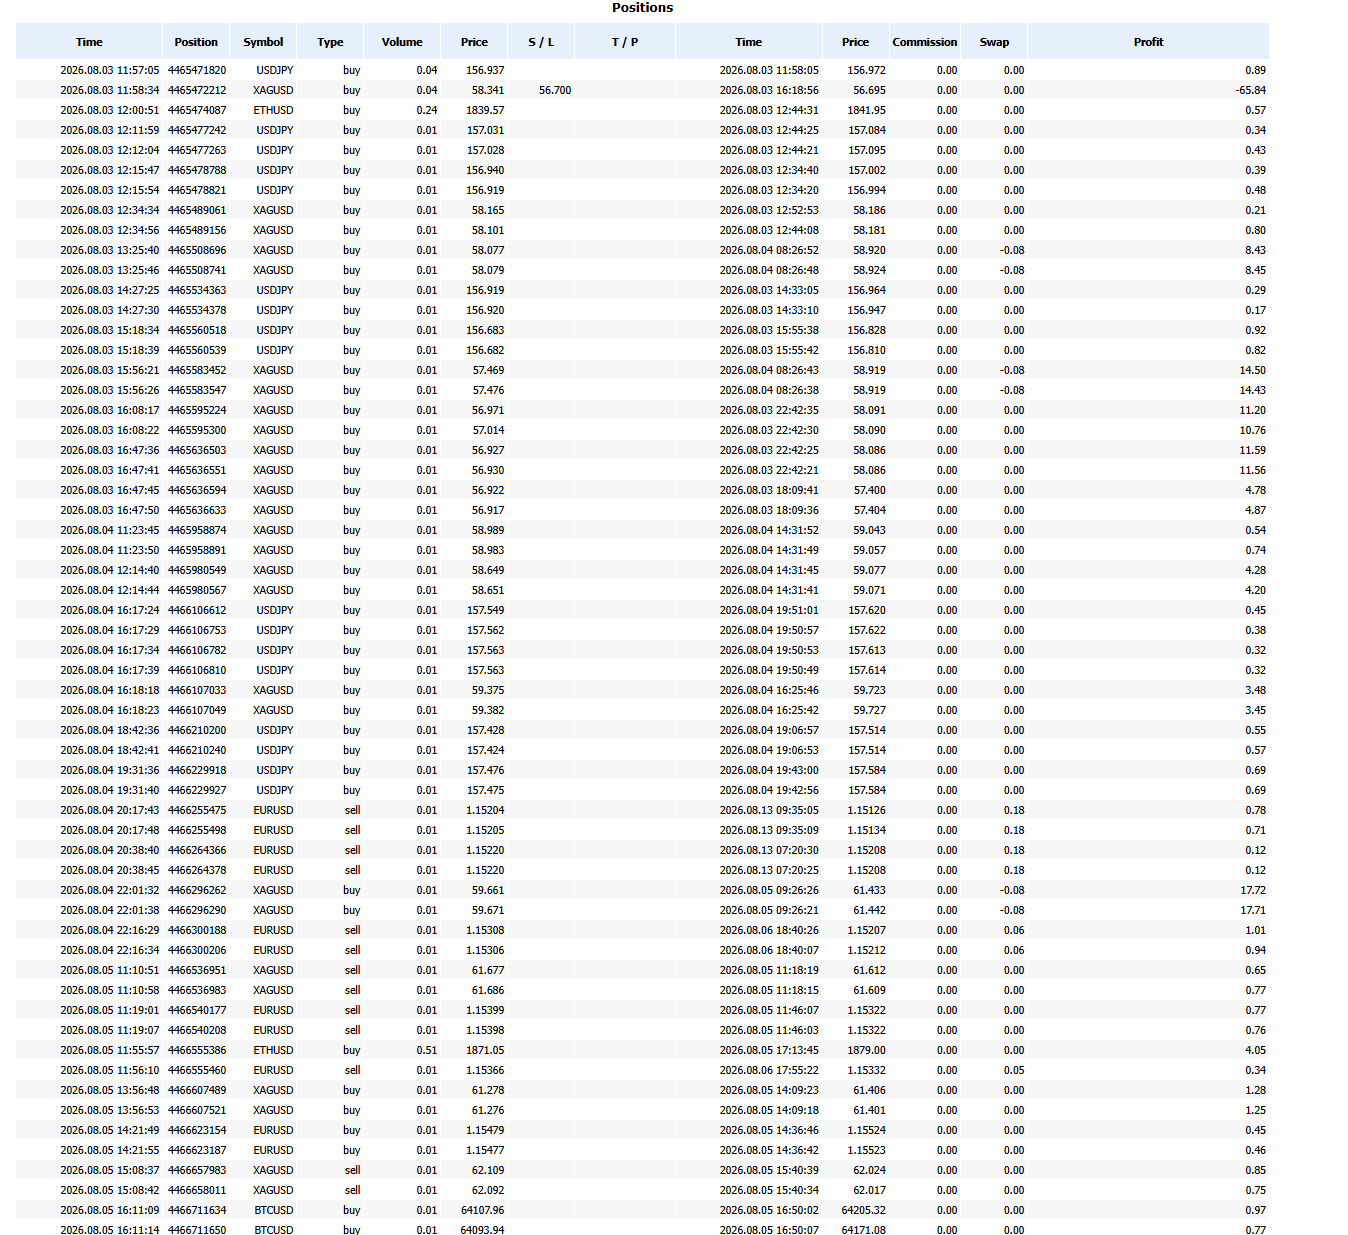Click the T / P column header
This screenshot has width=1348, height=1235.
point(625,42)
